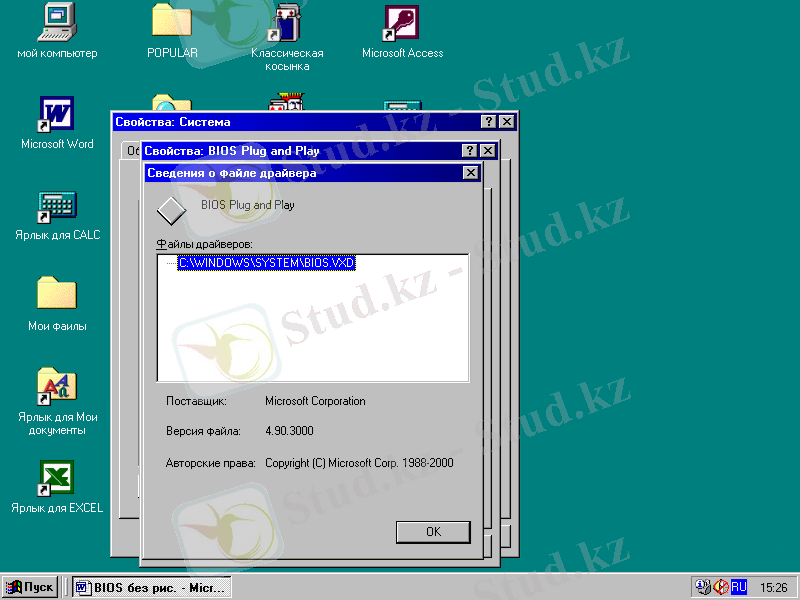Close the Свойства: Система window
The image size is (800, 600).
tap(507, 121)
